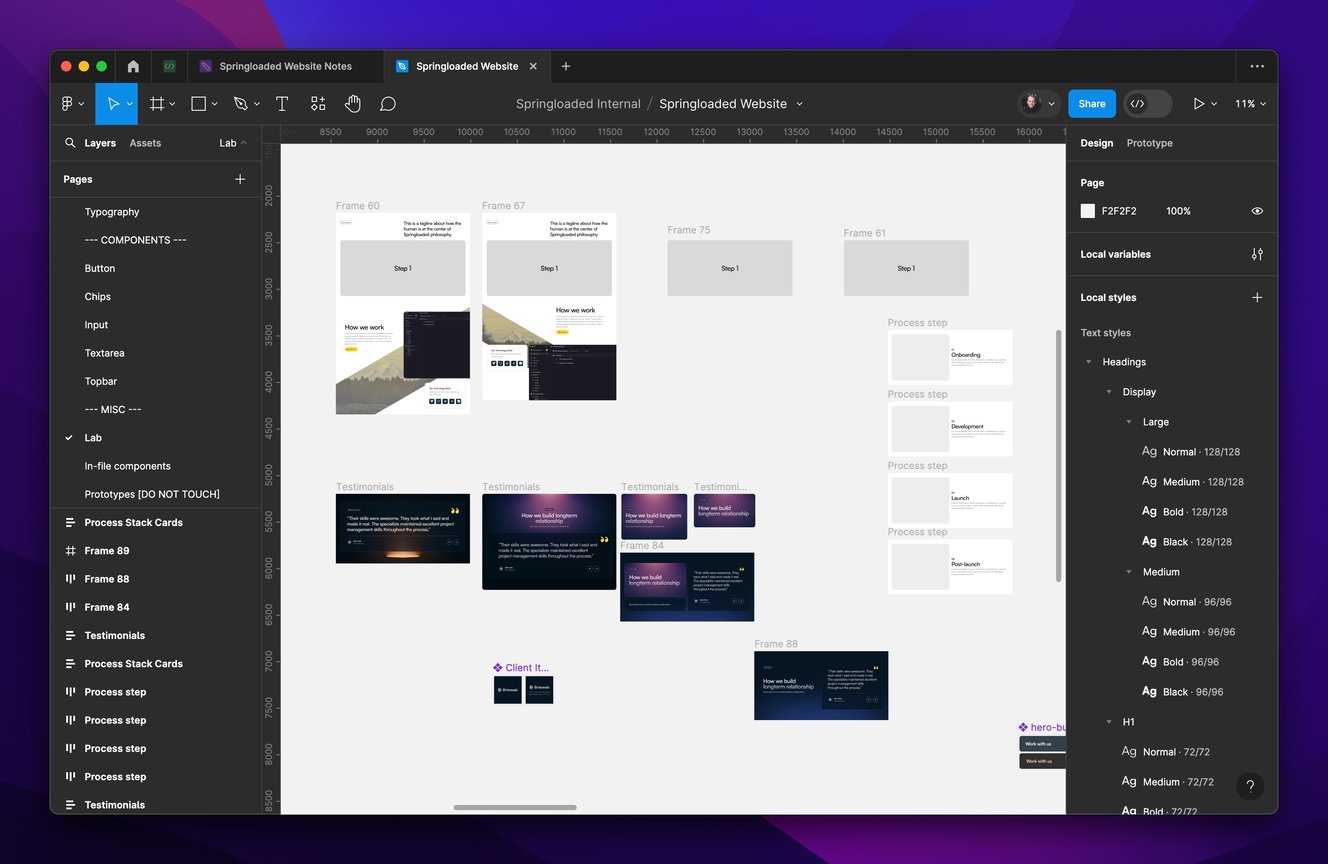Toggle Dev Mode switch
1328x864 pixels.
click(x=1148, y=104)
